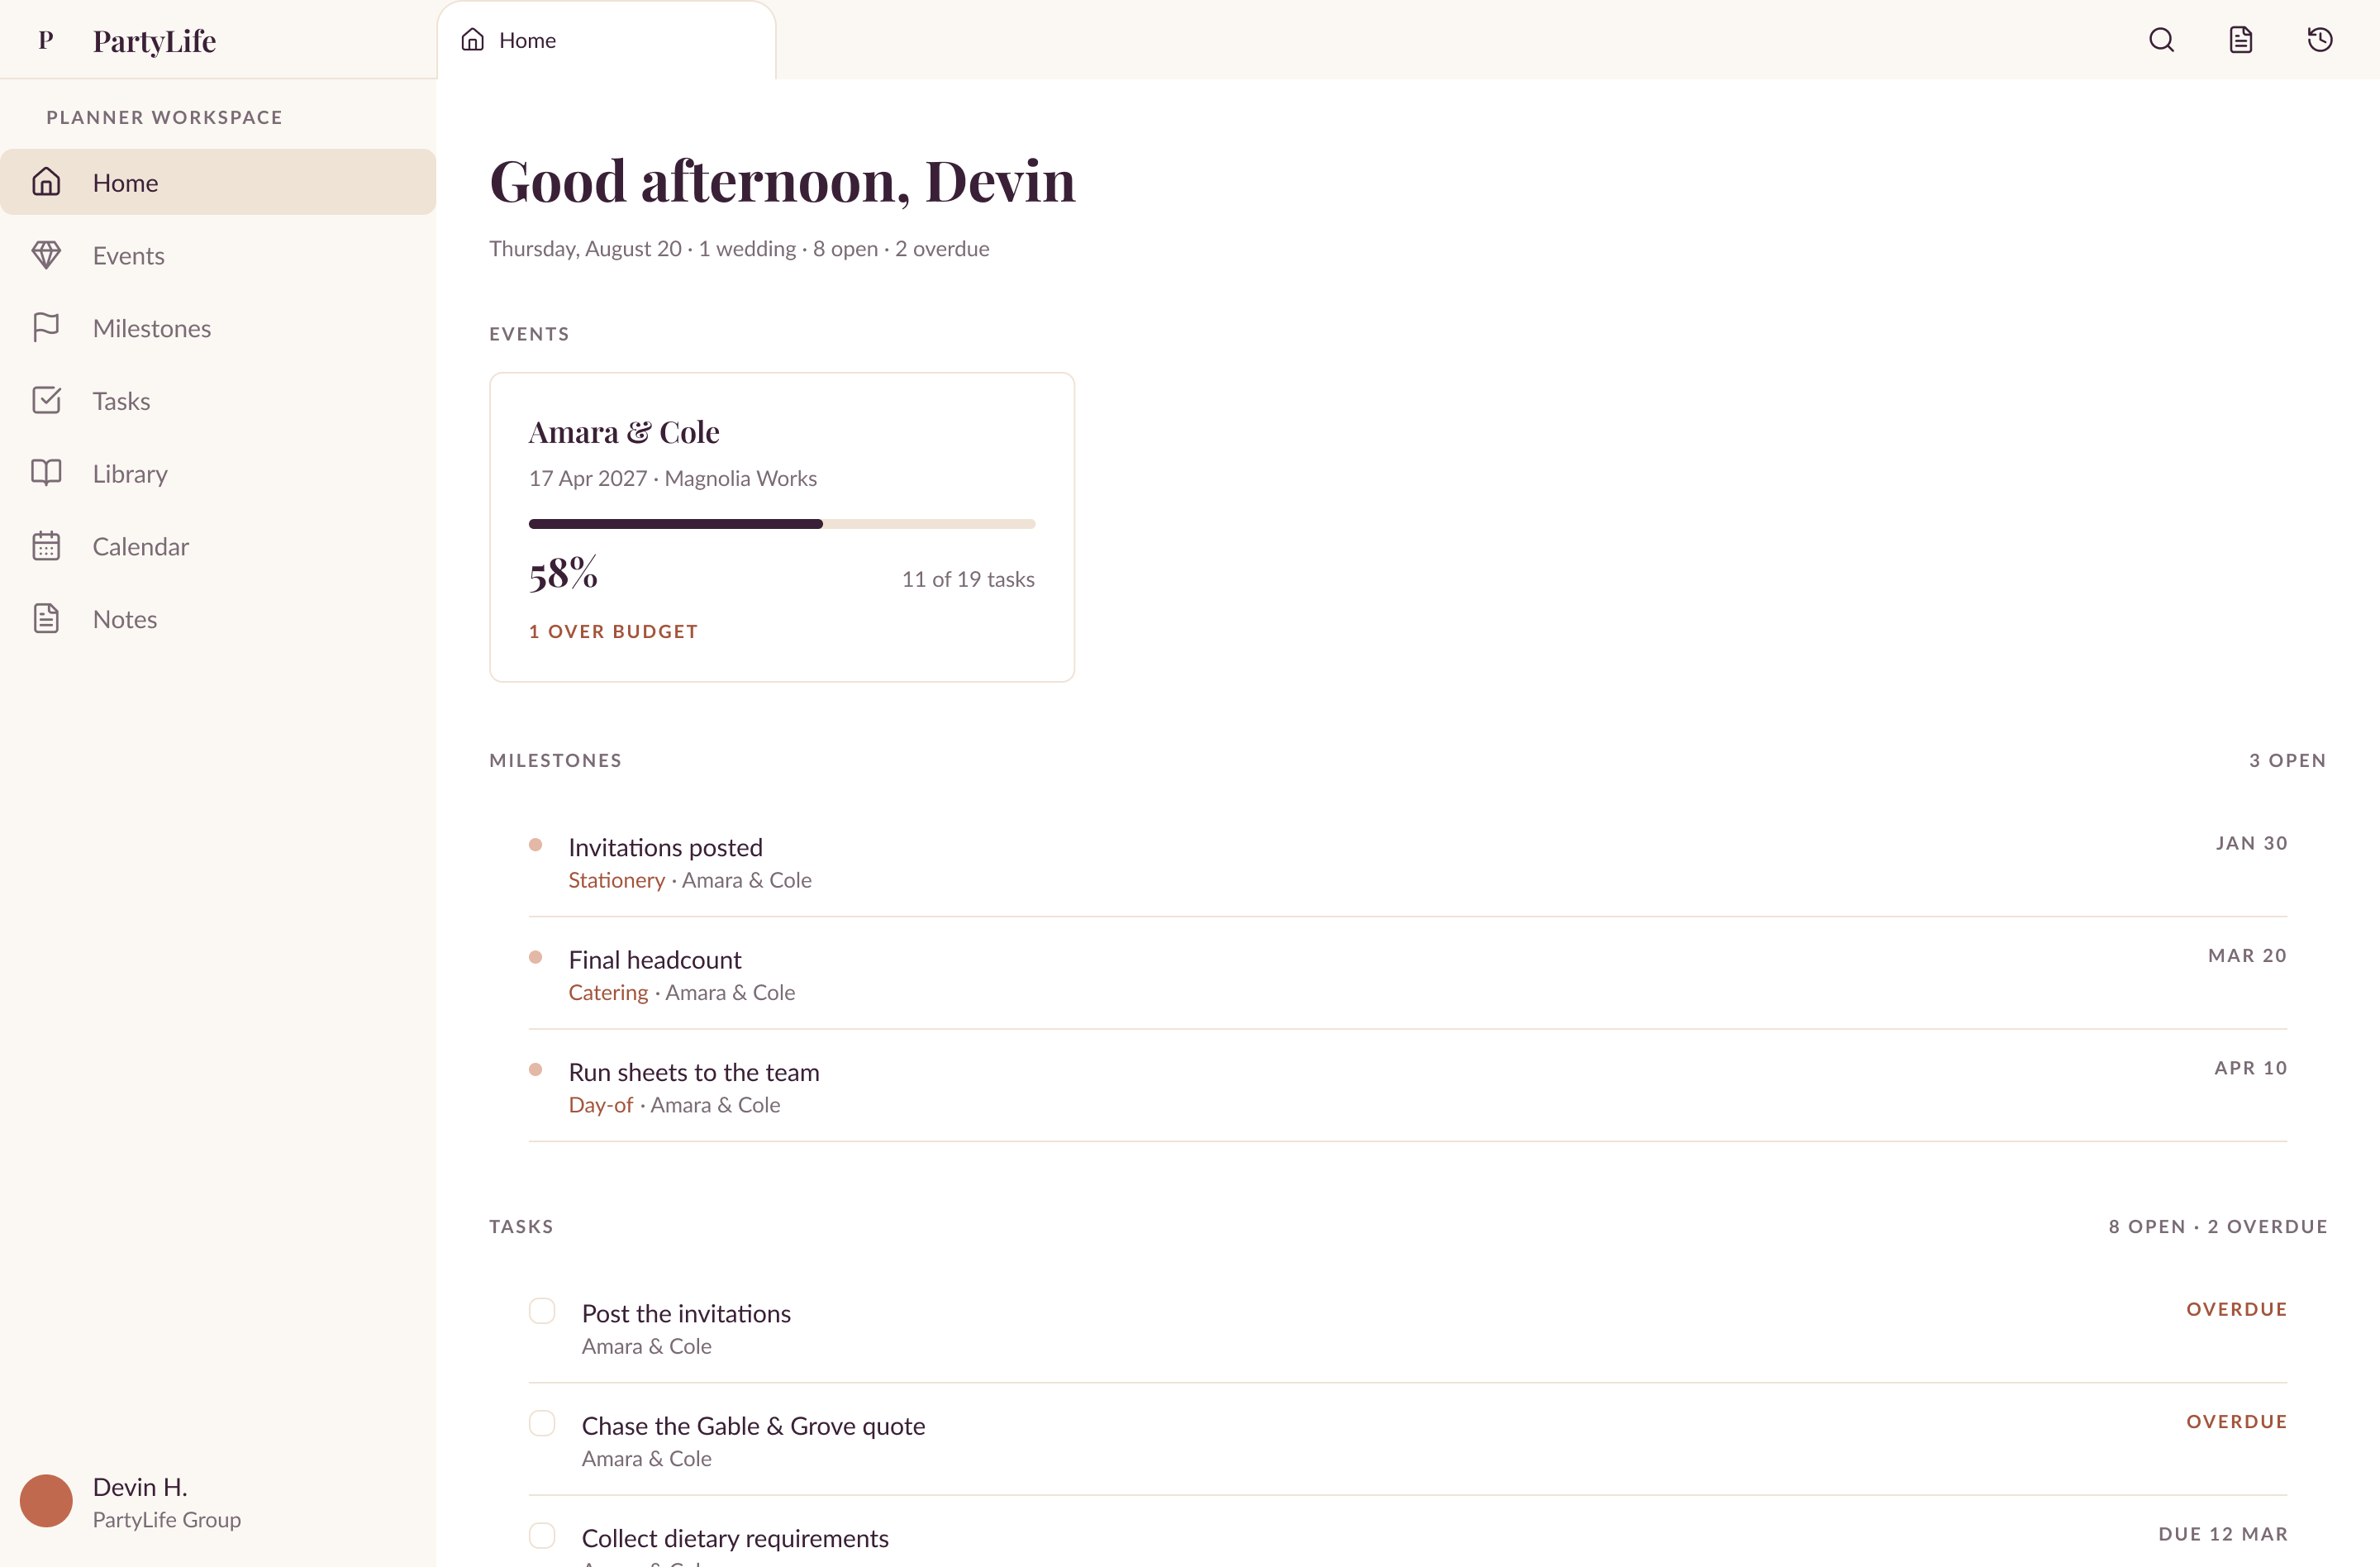Open the Amara & Cole event card
The image size is (2380, 1567).
tap(782, 527)
